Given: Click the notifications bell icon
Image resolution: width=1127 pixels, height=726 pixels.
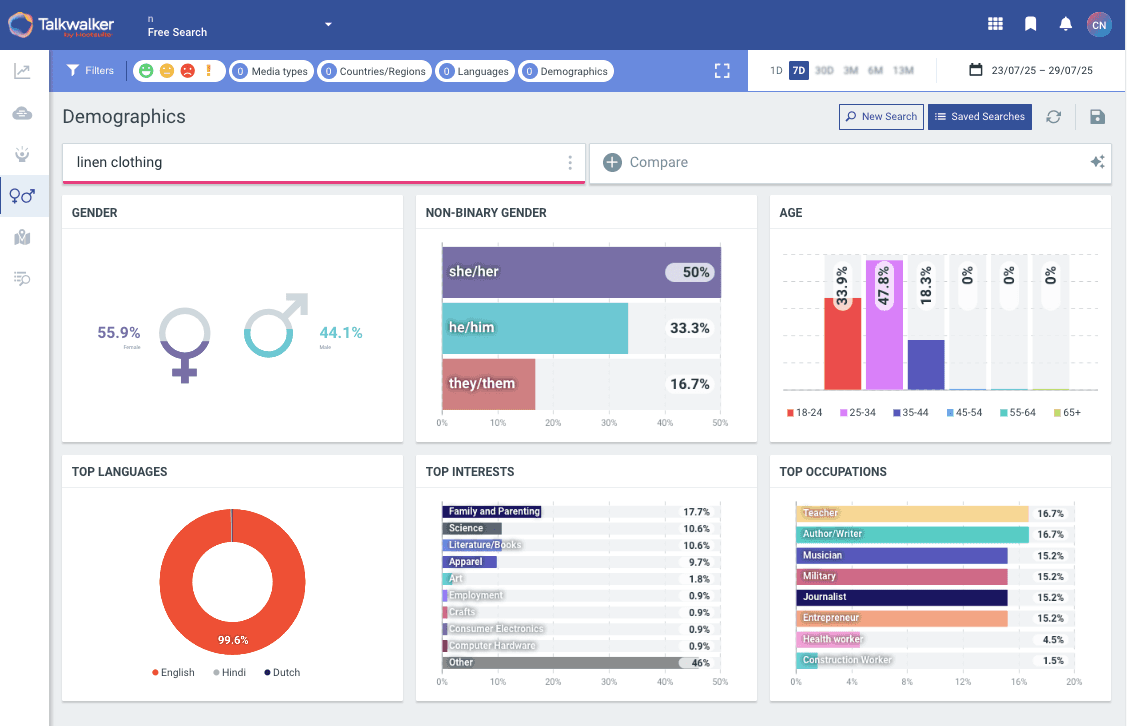Looking at the screenshot, I should pyautogui.click(x=1066, y=24).
